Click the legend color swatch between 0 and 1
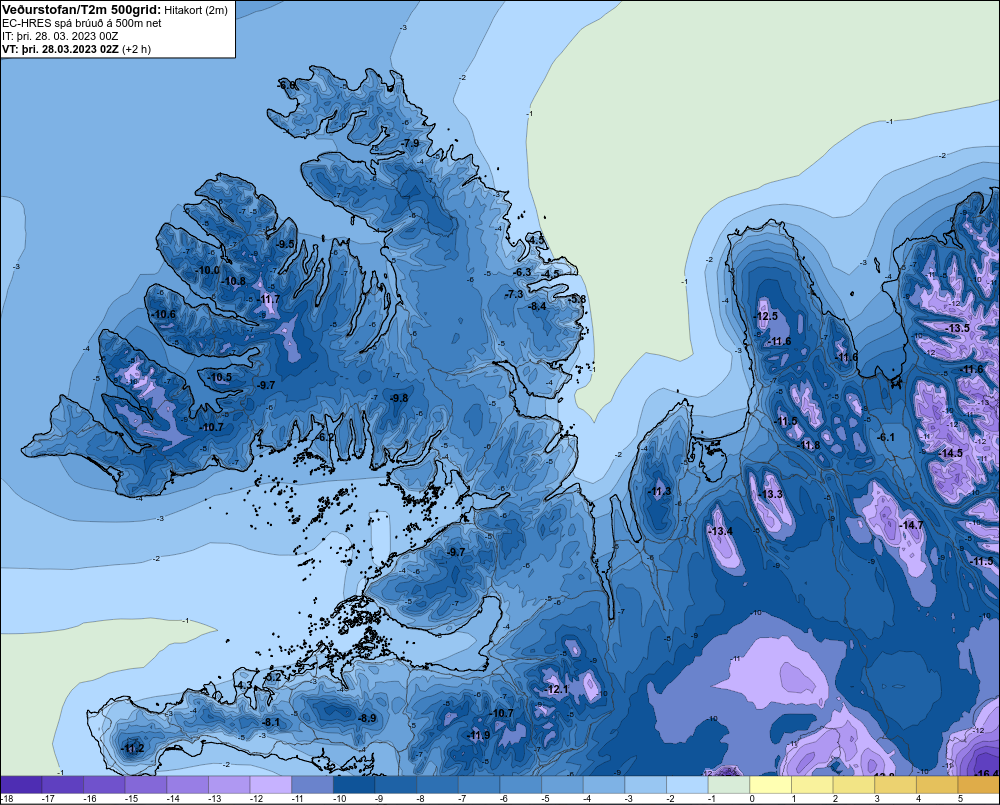The width and height of the screenshot is (1000, 805). pyautogui.click(x=770, y=785)
